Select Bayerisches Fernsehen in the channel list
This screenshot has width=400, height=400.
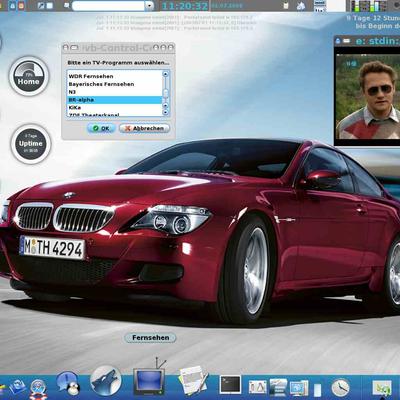(x=114, y=84)
